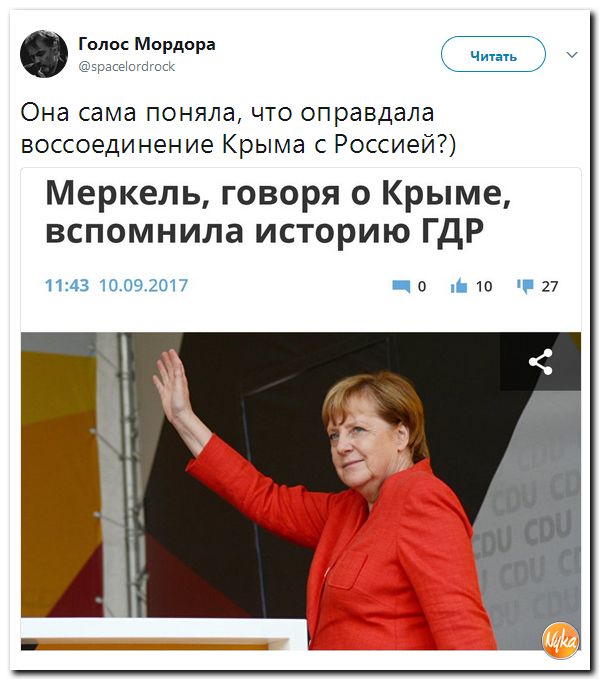Click the 11:43 10.09.2017 timestamp
Image resolution: width=601 pixels, height=681 pixels.
click(116, 285)
